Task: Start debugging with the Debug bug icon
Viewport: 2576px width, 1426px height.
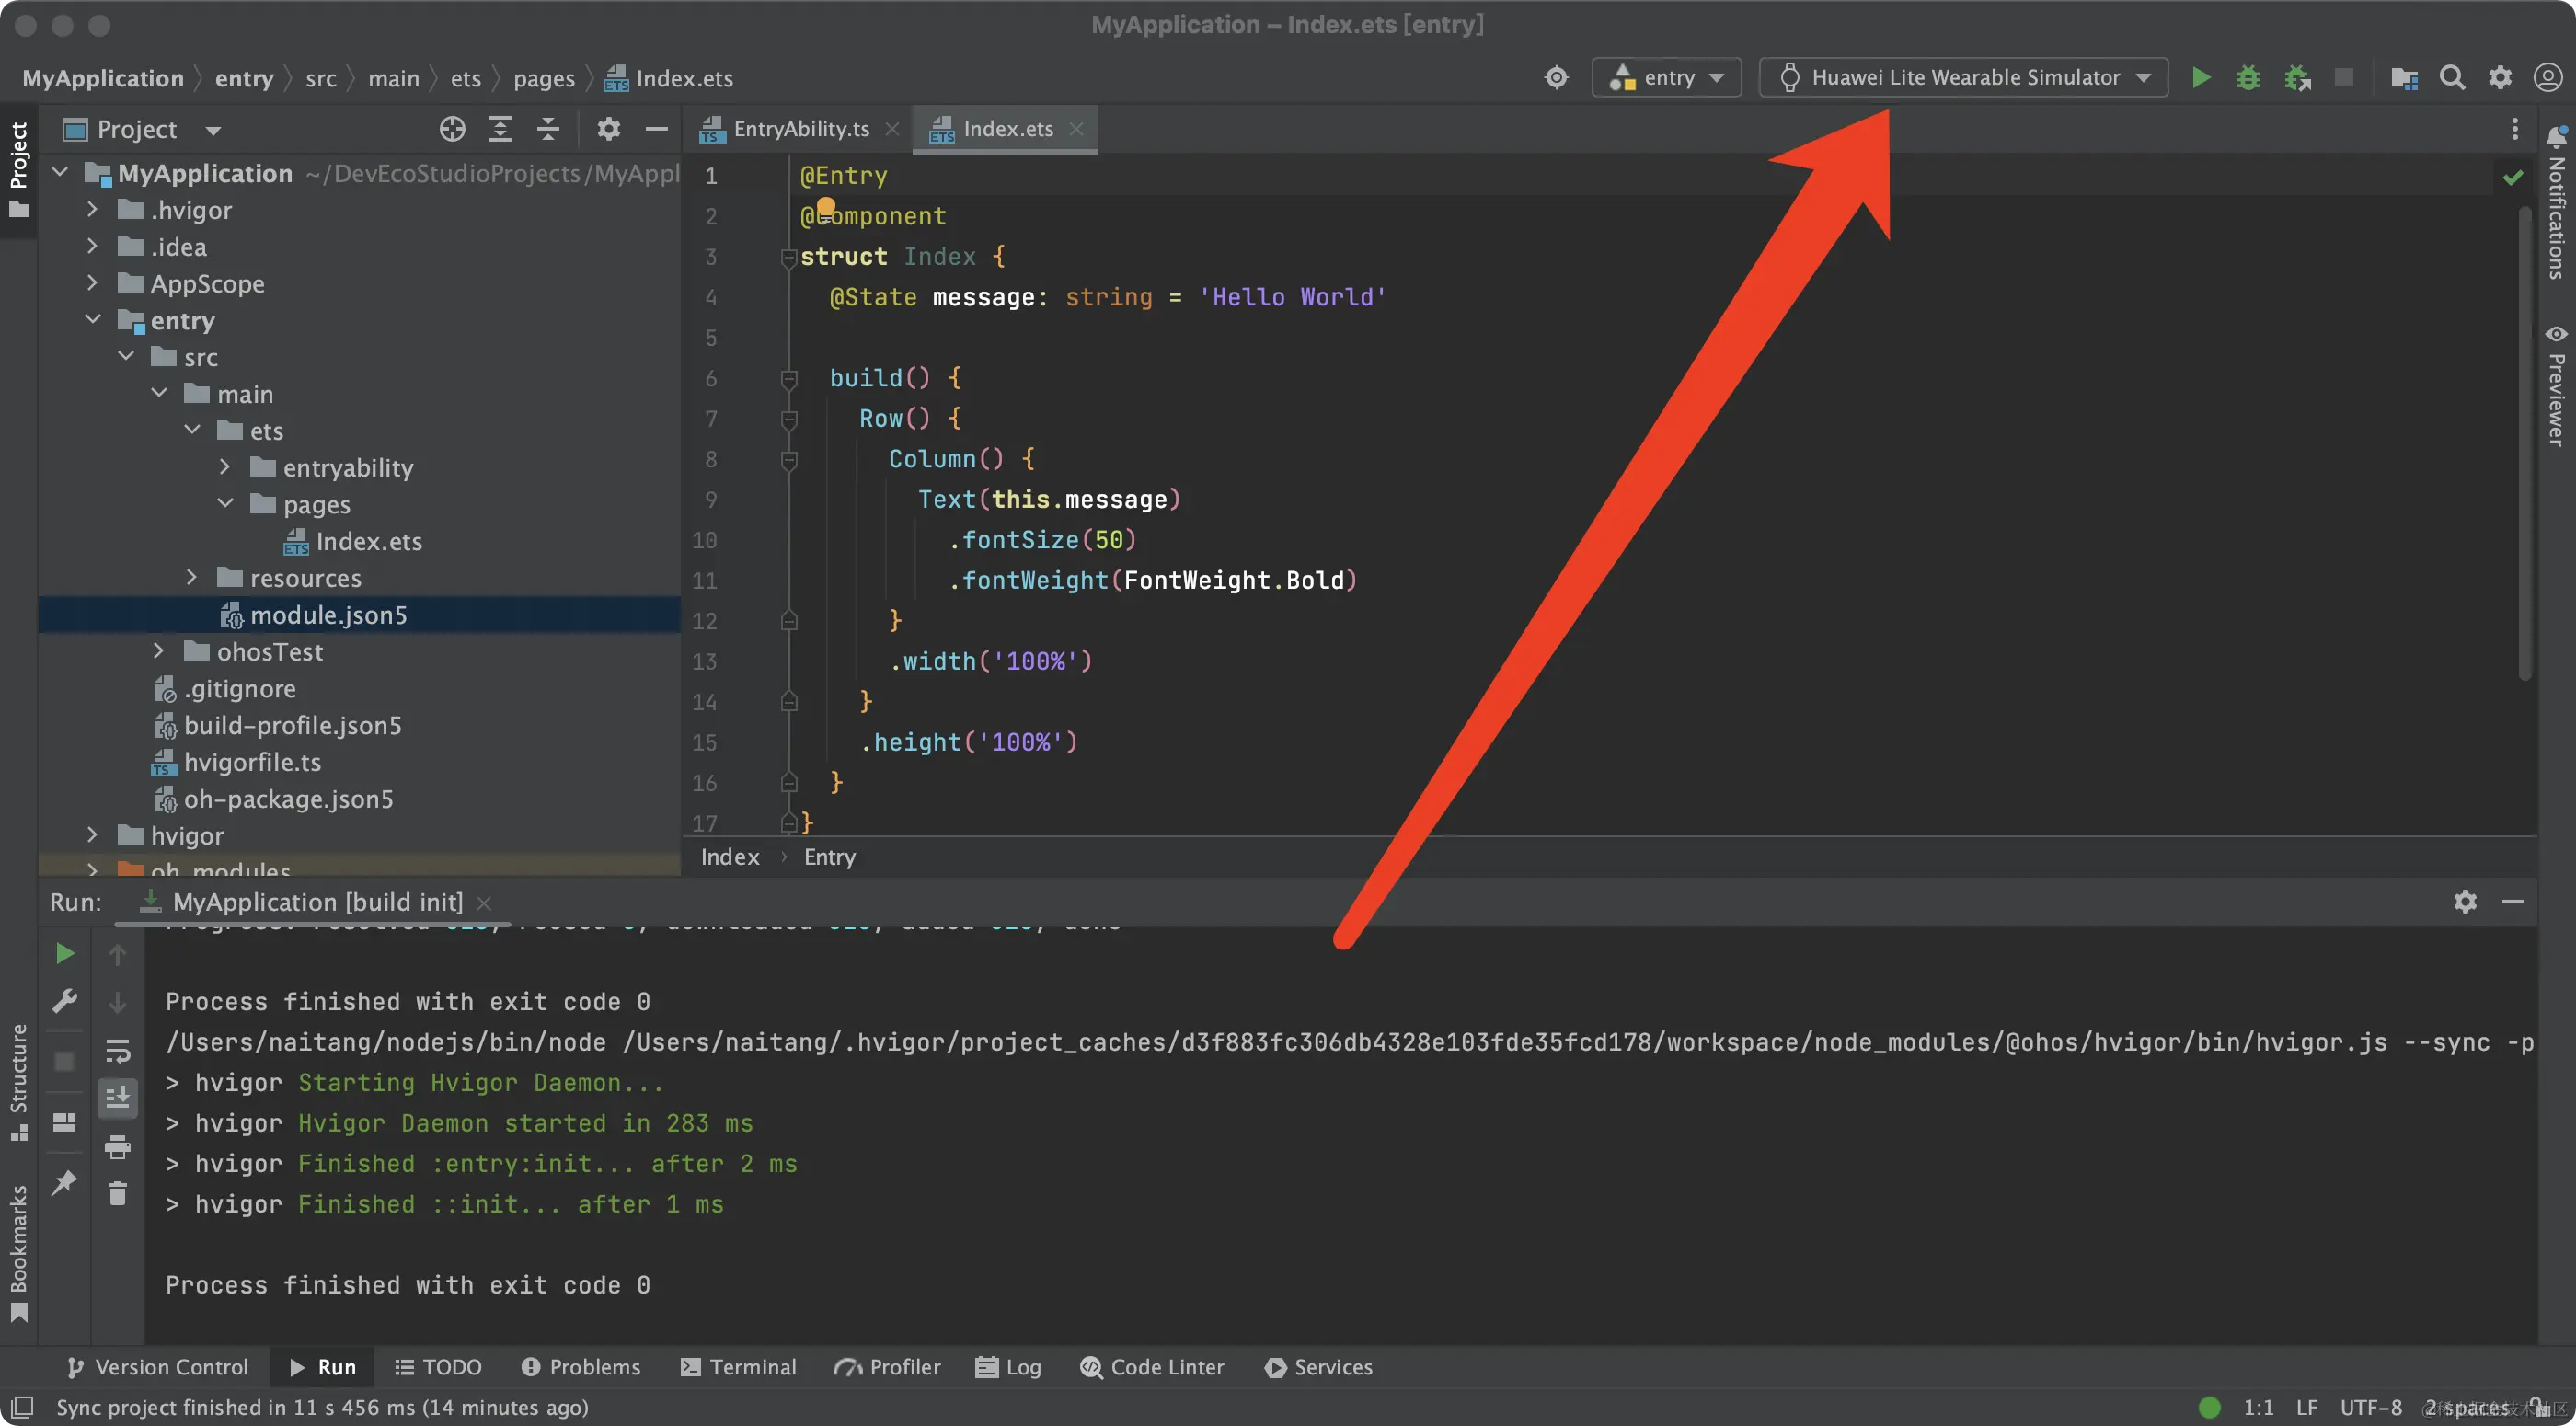Action: tap(2248, 78)
